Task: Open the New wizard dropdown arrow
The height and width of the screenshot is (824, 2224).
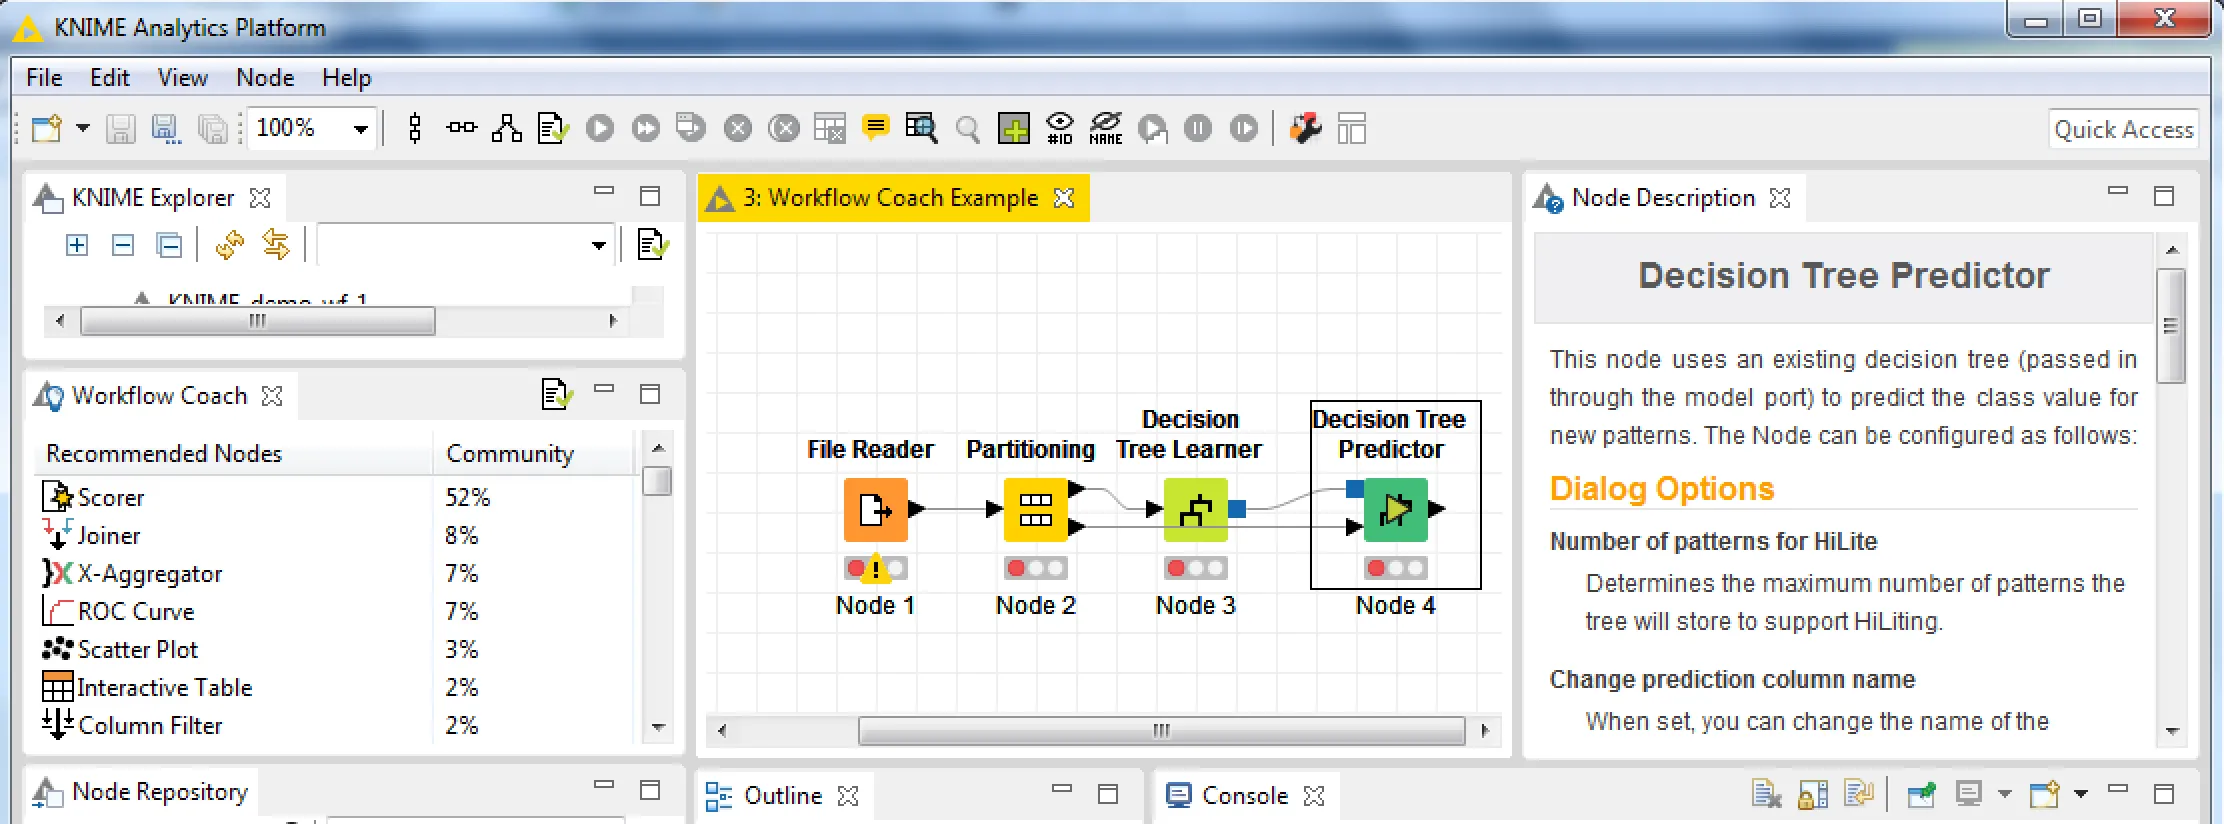Action: coord(83,128)
